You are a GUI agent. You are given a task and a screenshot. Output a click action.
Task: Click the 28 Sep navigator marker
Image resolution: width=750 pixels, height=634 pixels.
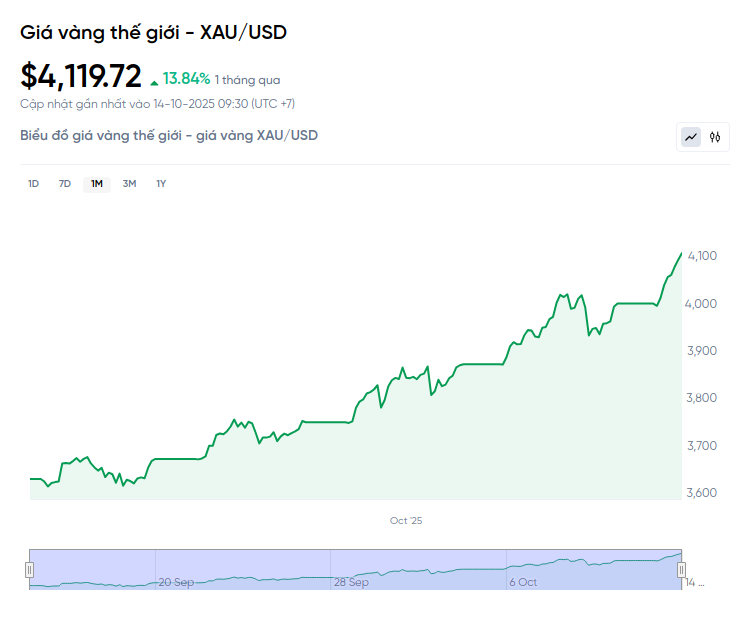(351, 581)
